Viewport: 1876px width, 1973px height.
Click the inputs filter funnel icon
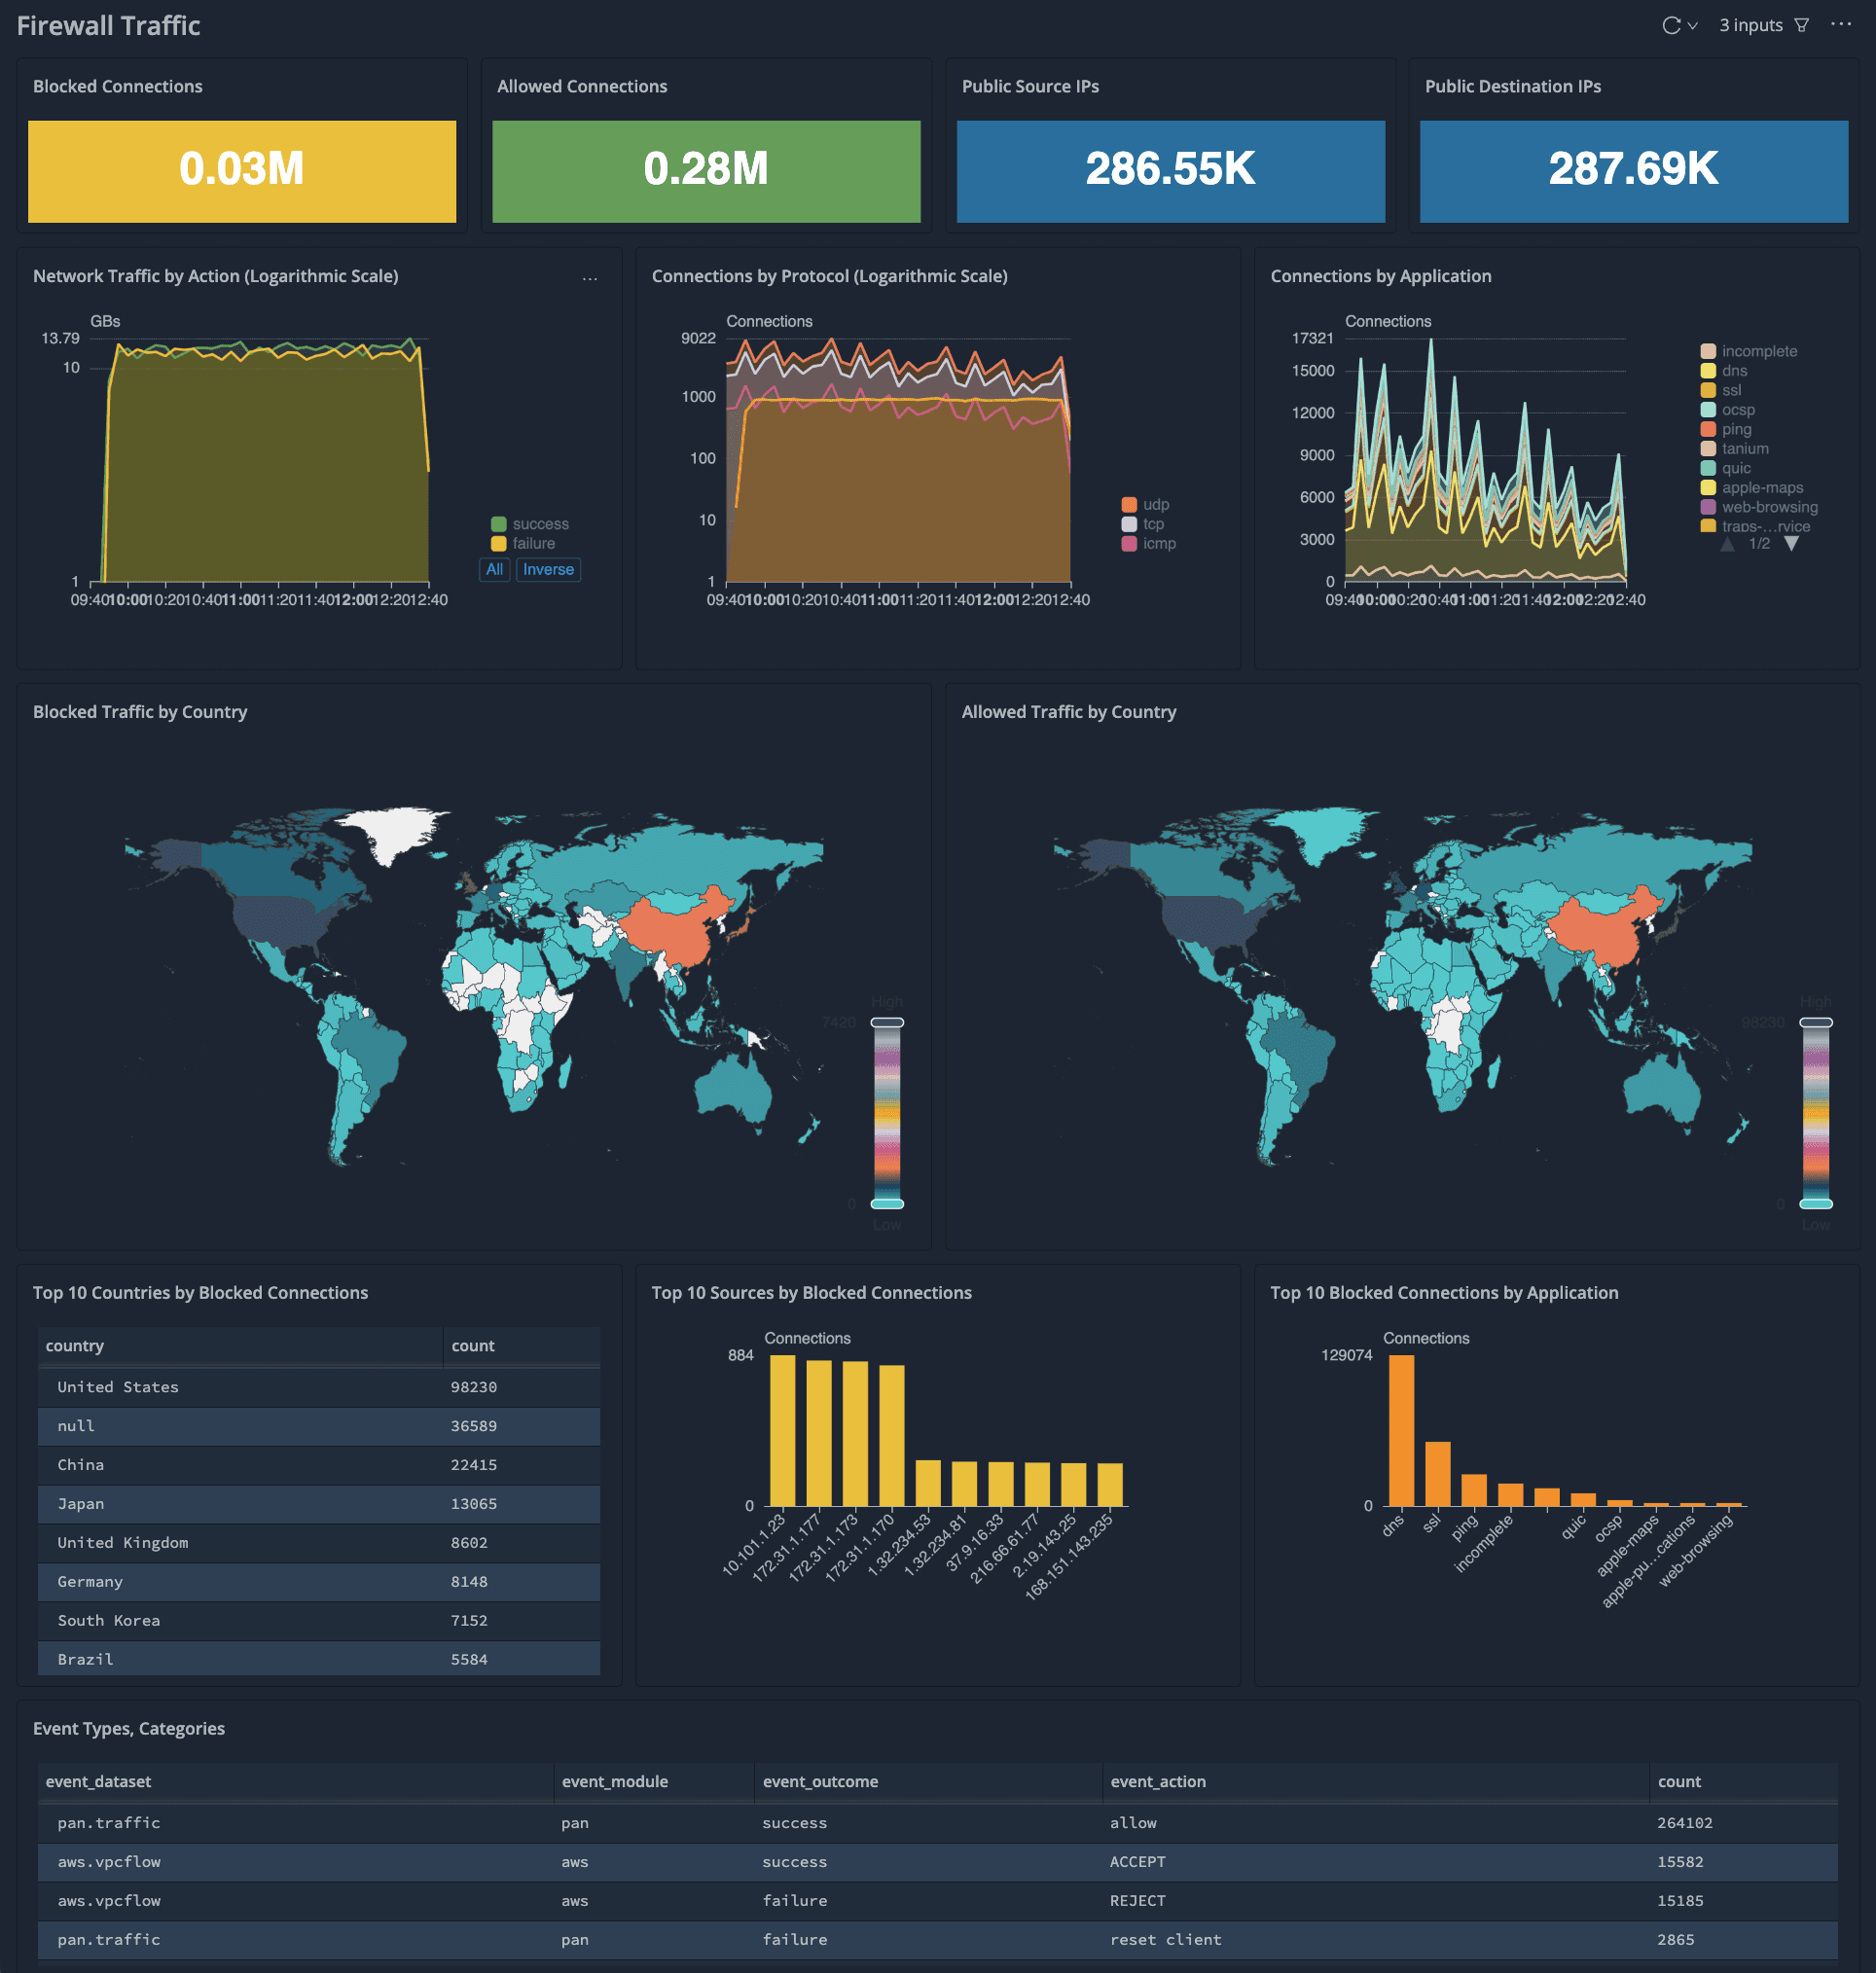coord(1801,26)
